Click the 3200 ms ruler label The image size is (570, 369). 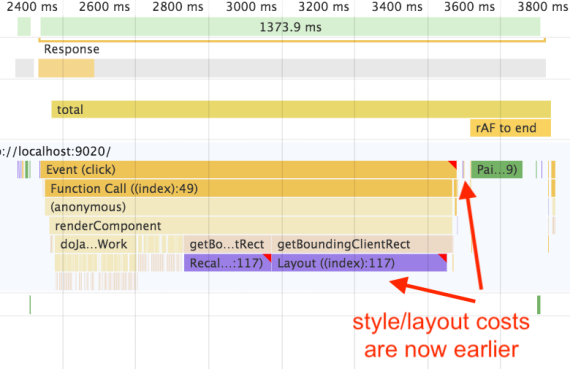pyautogui.click(x=324, y=7)
